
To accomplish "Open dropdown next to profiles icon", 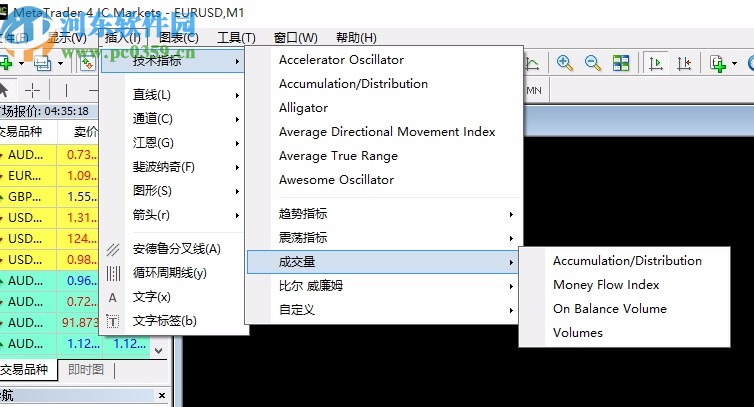I will [x=60, y=63].
